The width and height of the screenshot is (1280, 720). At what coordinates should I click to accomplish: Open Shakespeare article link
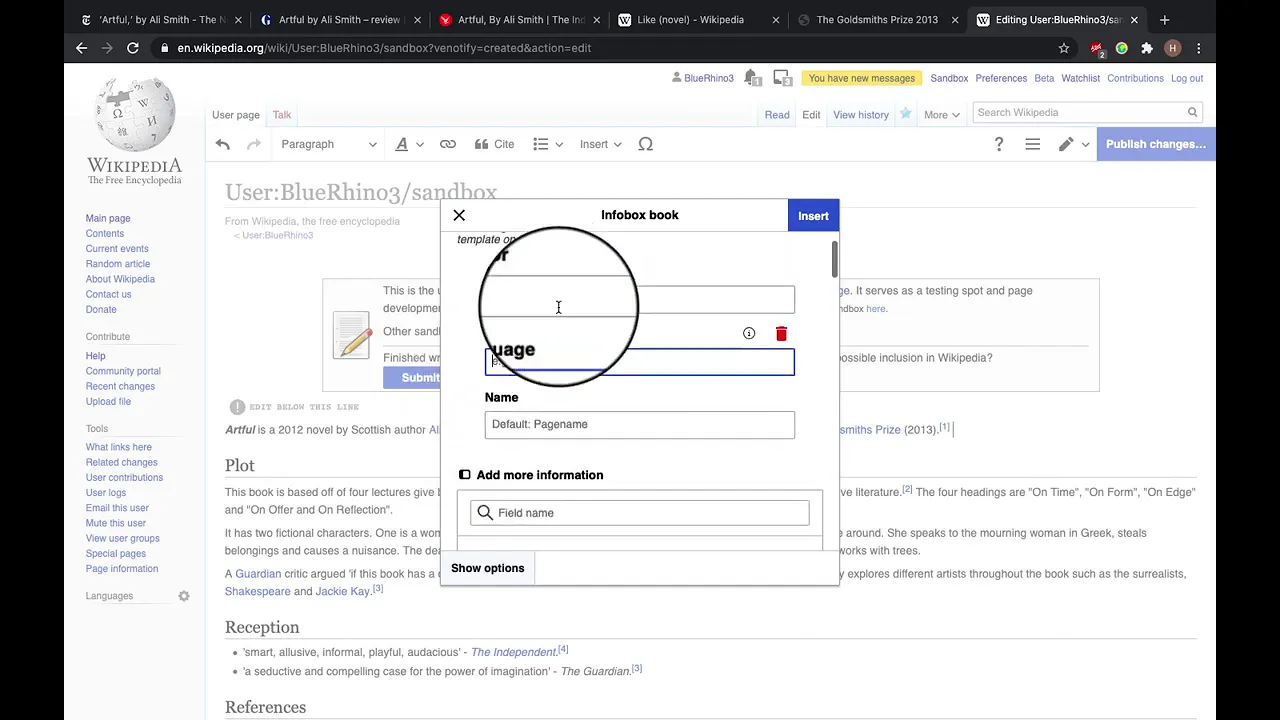coord(257,592)
